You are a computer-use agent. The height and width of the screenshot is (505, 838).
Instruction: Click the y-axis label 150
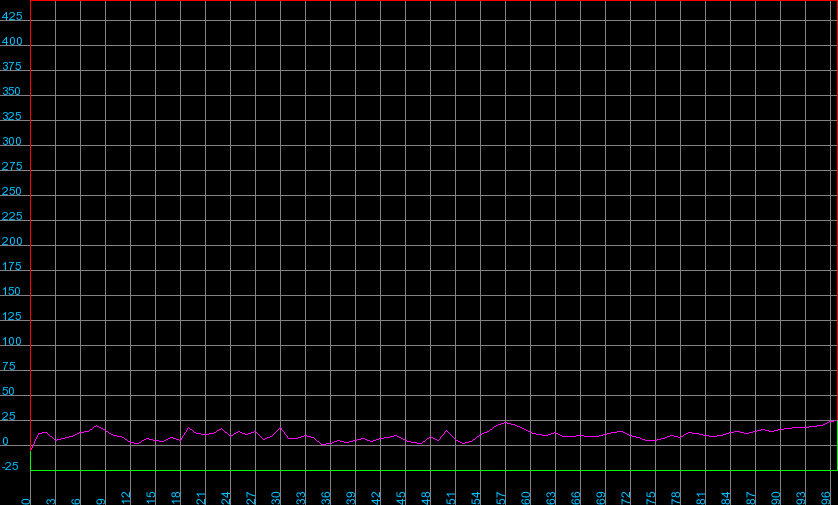point(12,292)
